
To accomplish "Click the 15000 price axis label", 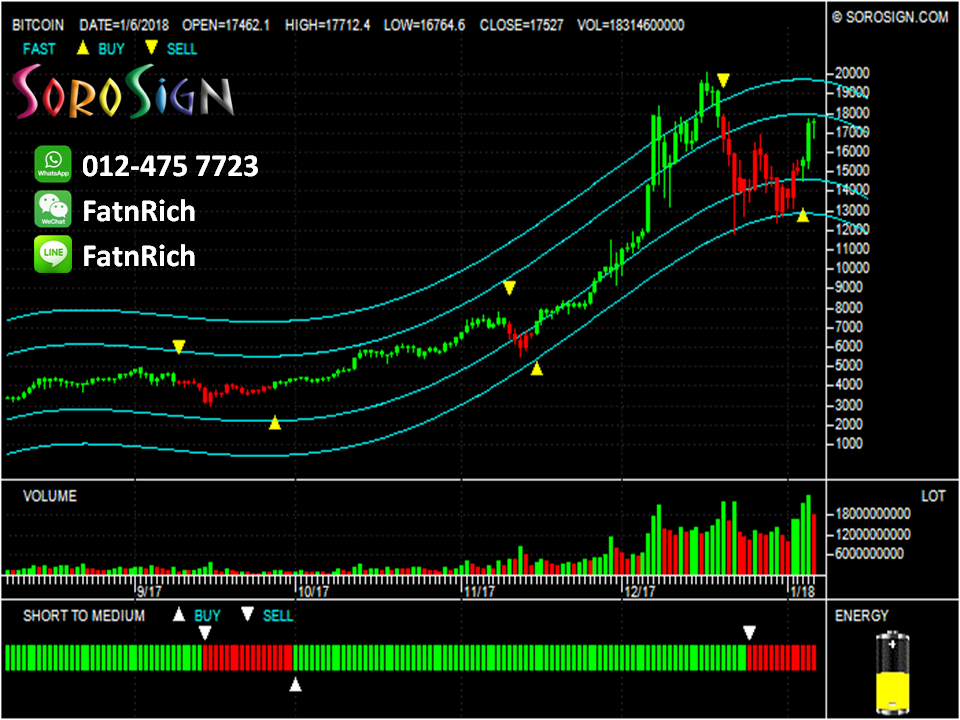I will tap(852, 171).
